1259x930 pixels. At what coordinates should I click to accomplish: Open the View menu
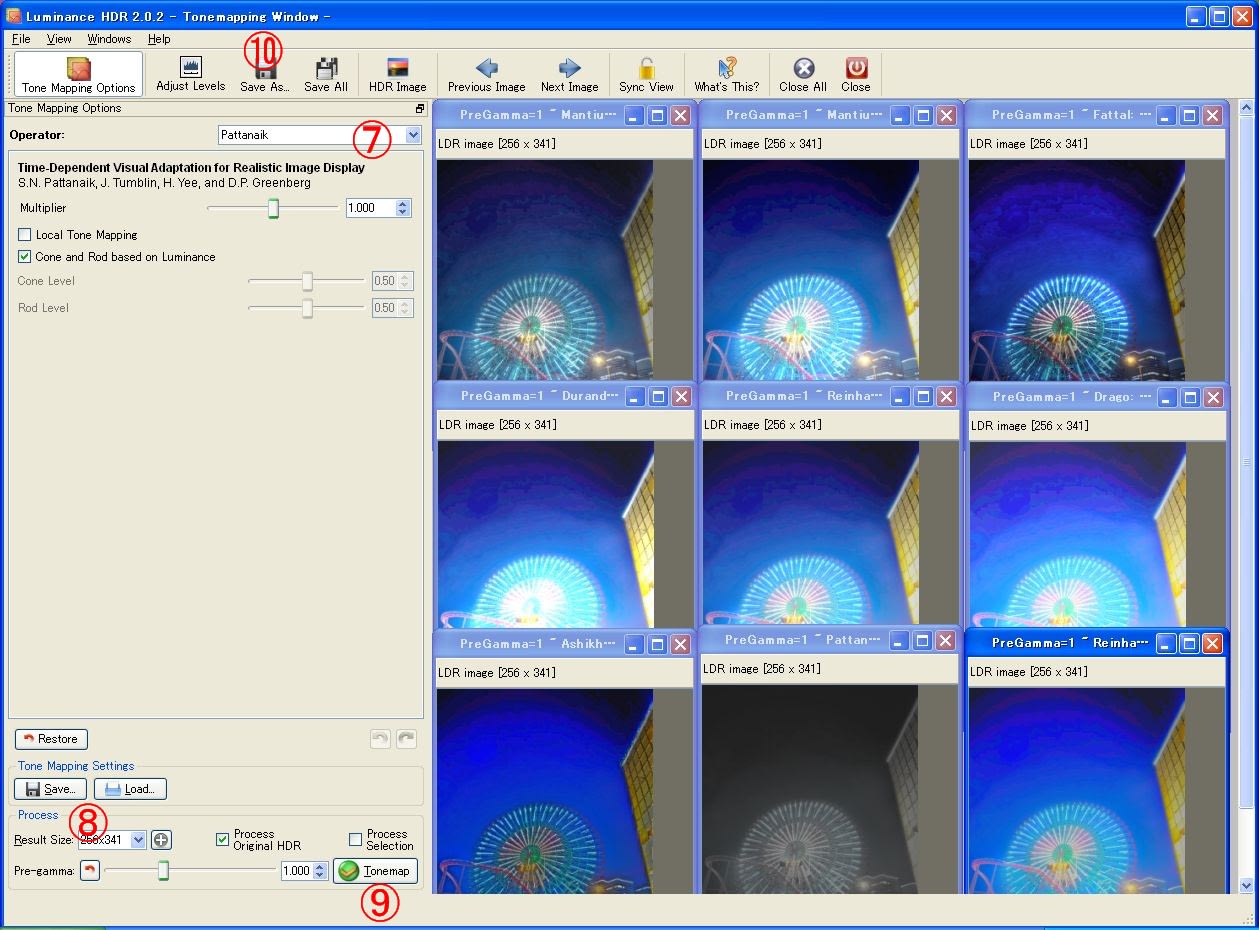pos(59,39)
